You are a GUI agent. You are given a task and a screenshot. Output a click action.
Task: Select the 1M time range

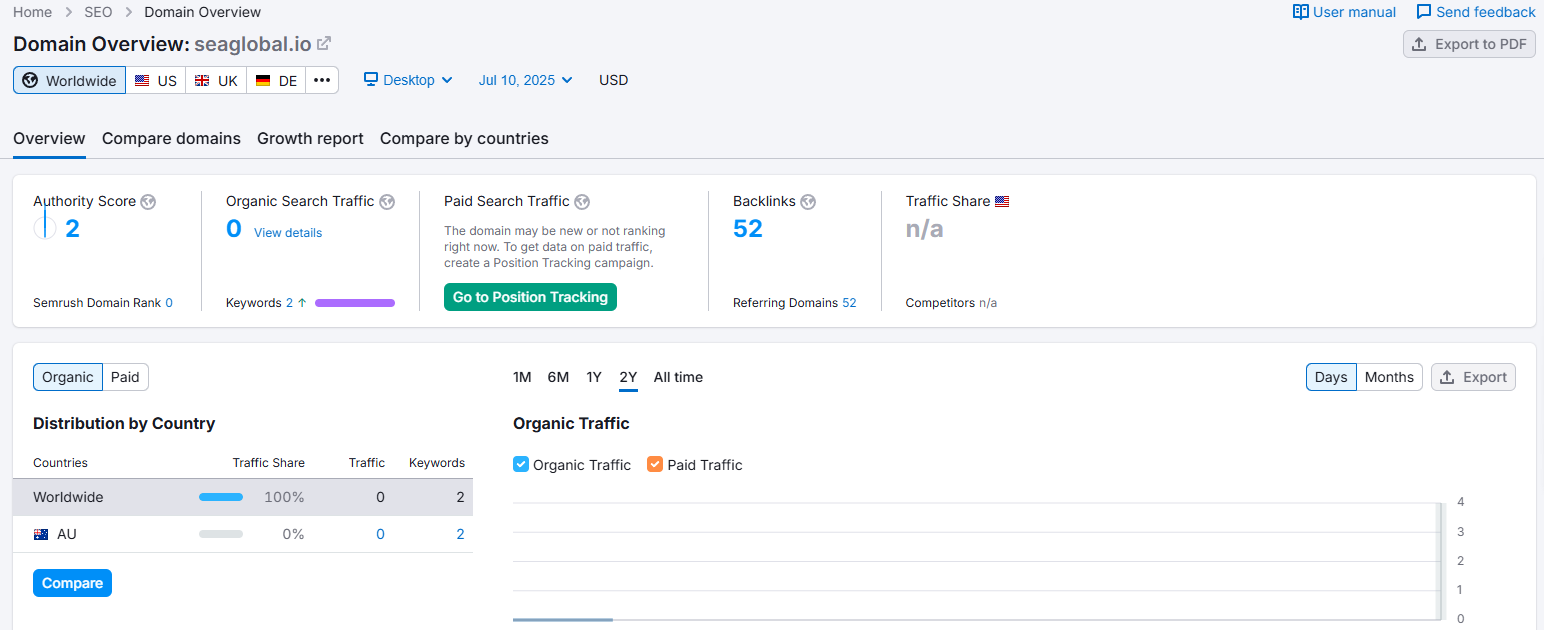522,377
